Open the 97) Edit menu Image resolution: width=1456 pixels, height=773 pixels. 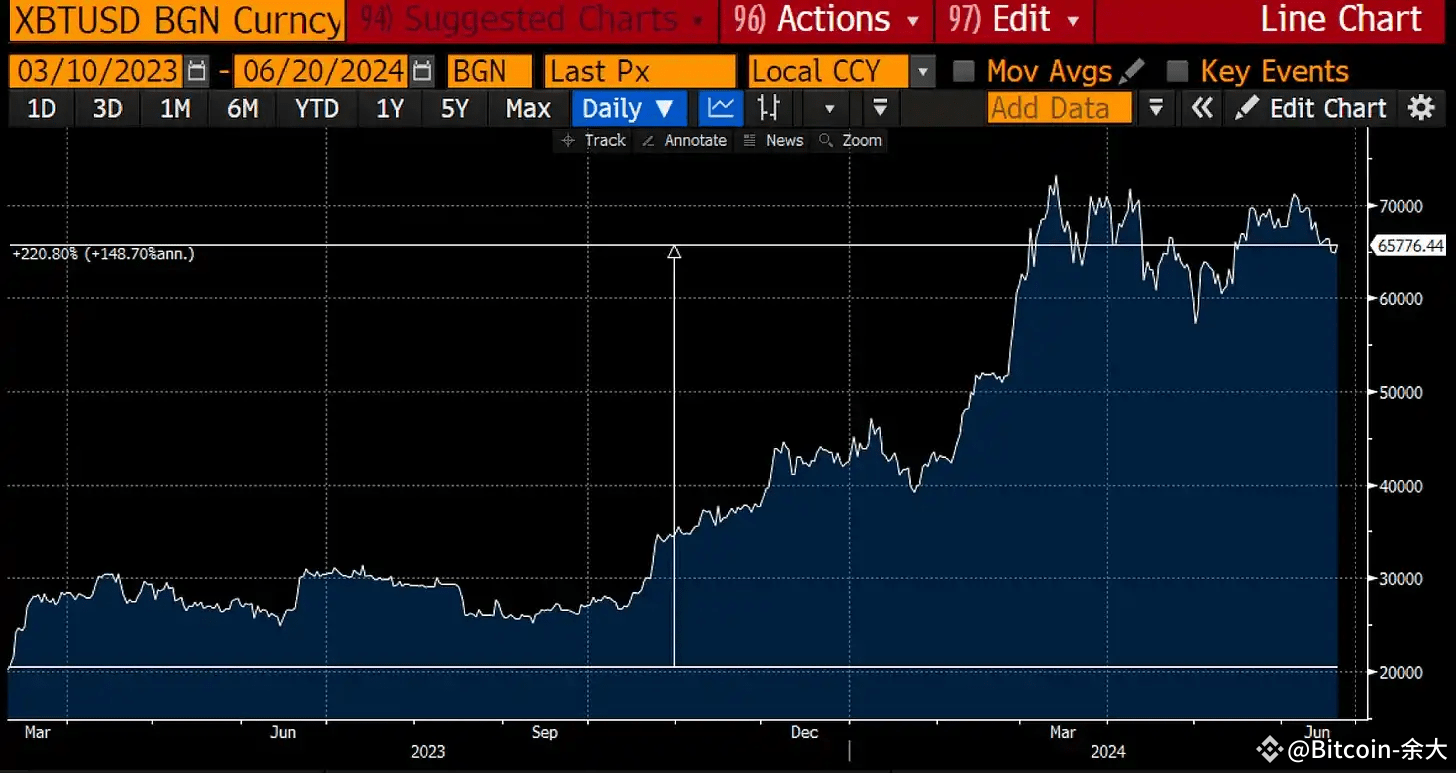pyautogui.click(x=1014, y=19)
